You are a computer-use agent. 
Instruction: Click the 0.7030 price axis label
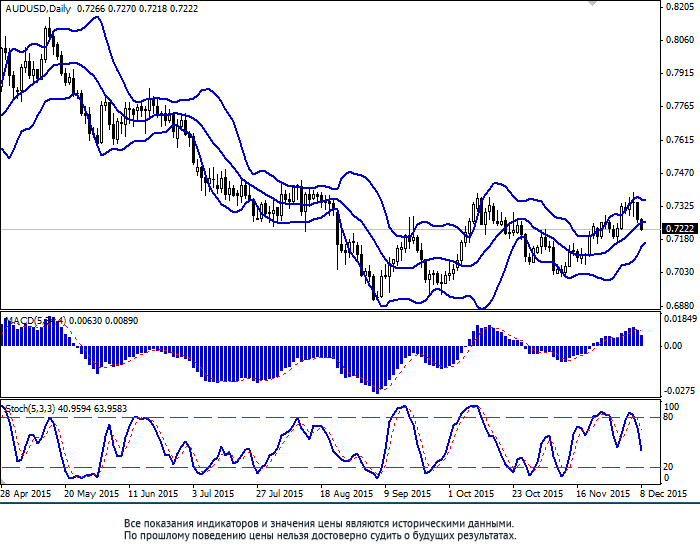click(x=679, y=272)
